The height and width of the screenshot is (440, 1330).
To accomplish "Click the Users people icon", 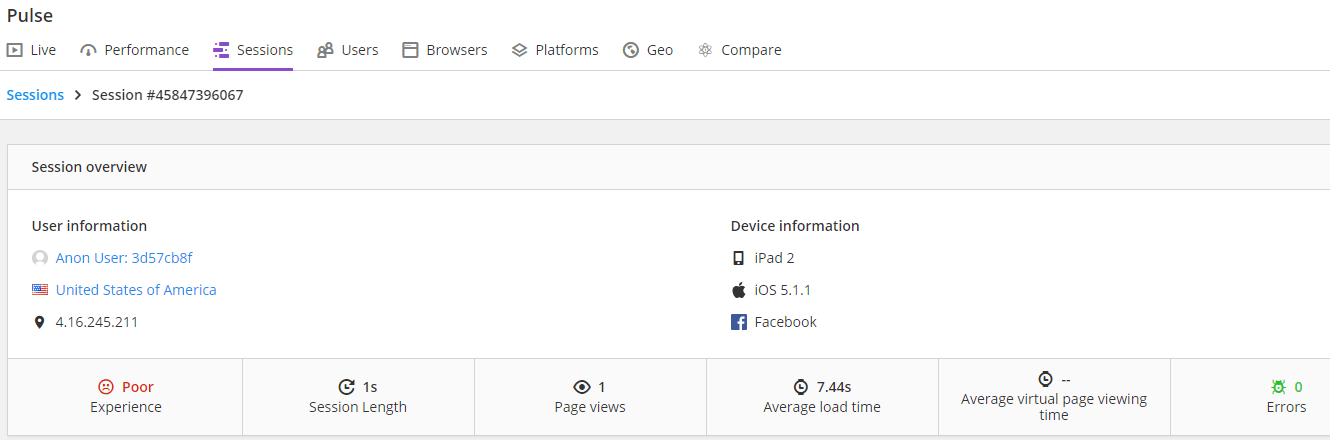I will coord(325,50).
